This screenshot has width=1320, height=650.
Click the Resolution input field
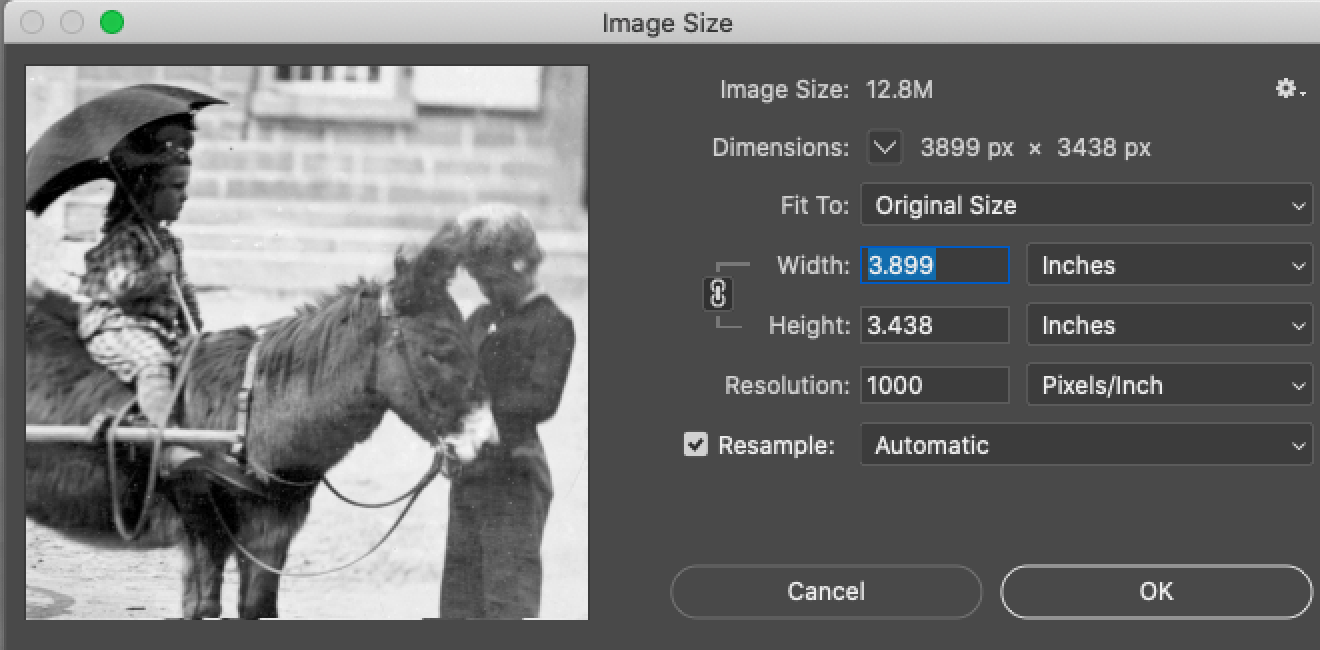click(x=935, y=386)
